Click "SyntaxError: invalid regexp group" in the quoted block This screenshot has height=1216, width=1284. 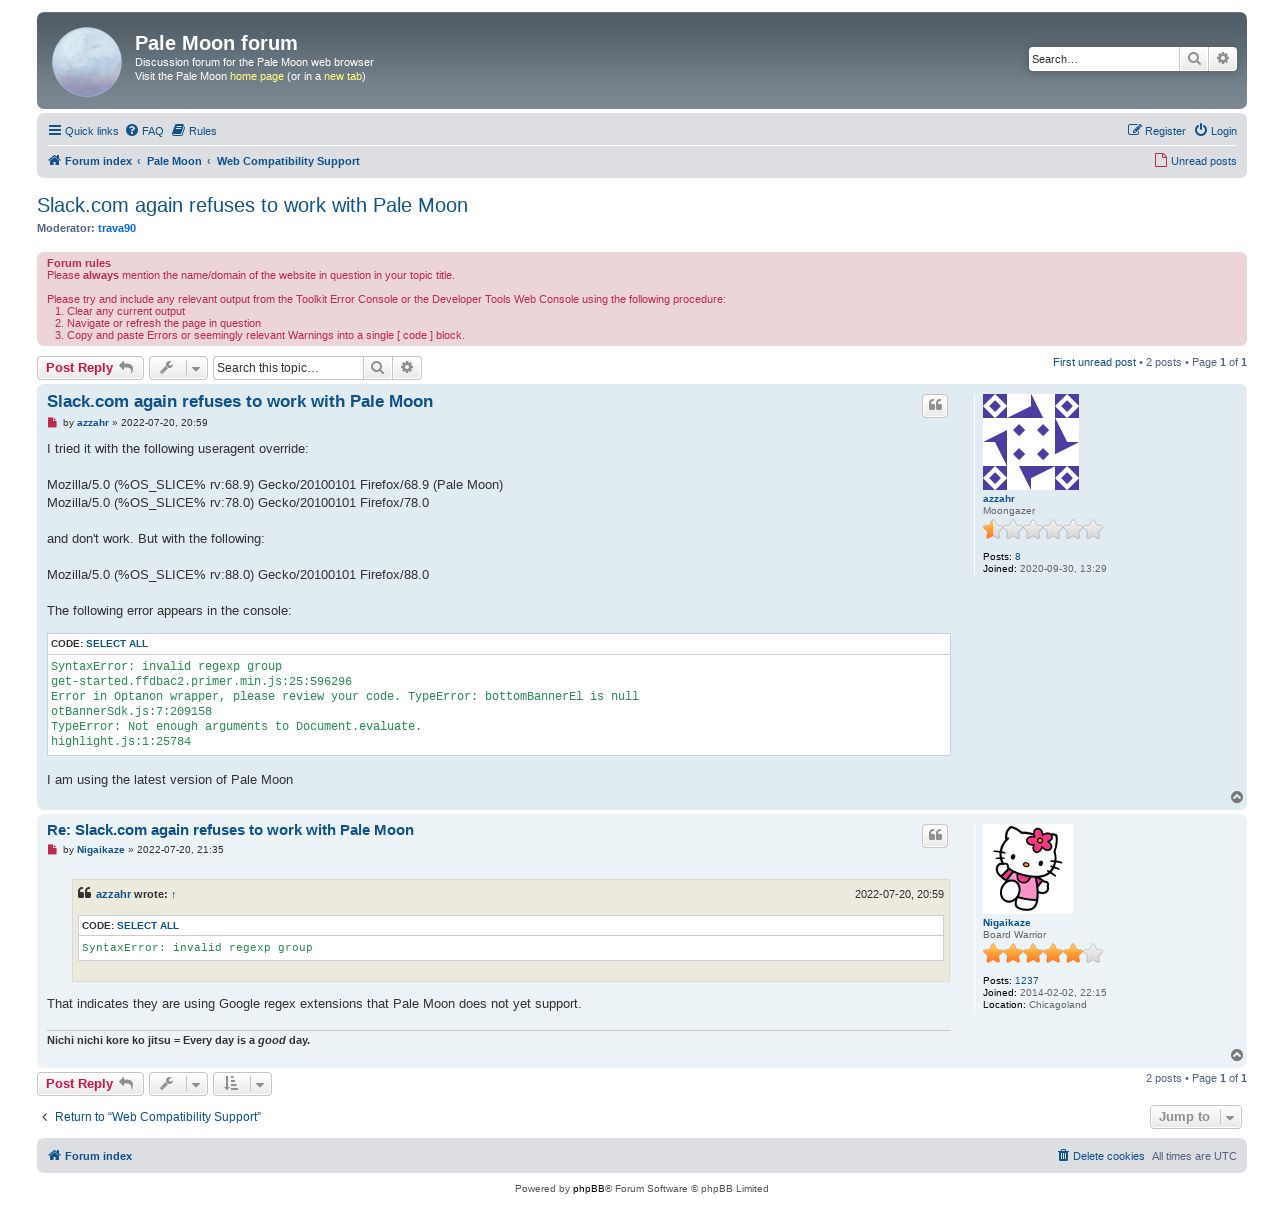pos(197,948)
